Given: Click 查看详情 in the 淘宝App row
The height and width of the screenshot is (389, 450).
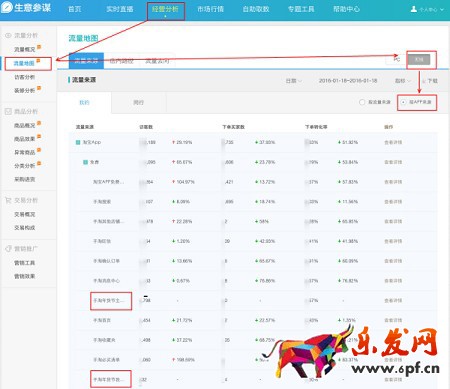Looking at the screenshot, I should point(393,142).
